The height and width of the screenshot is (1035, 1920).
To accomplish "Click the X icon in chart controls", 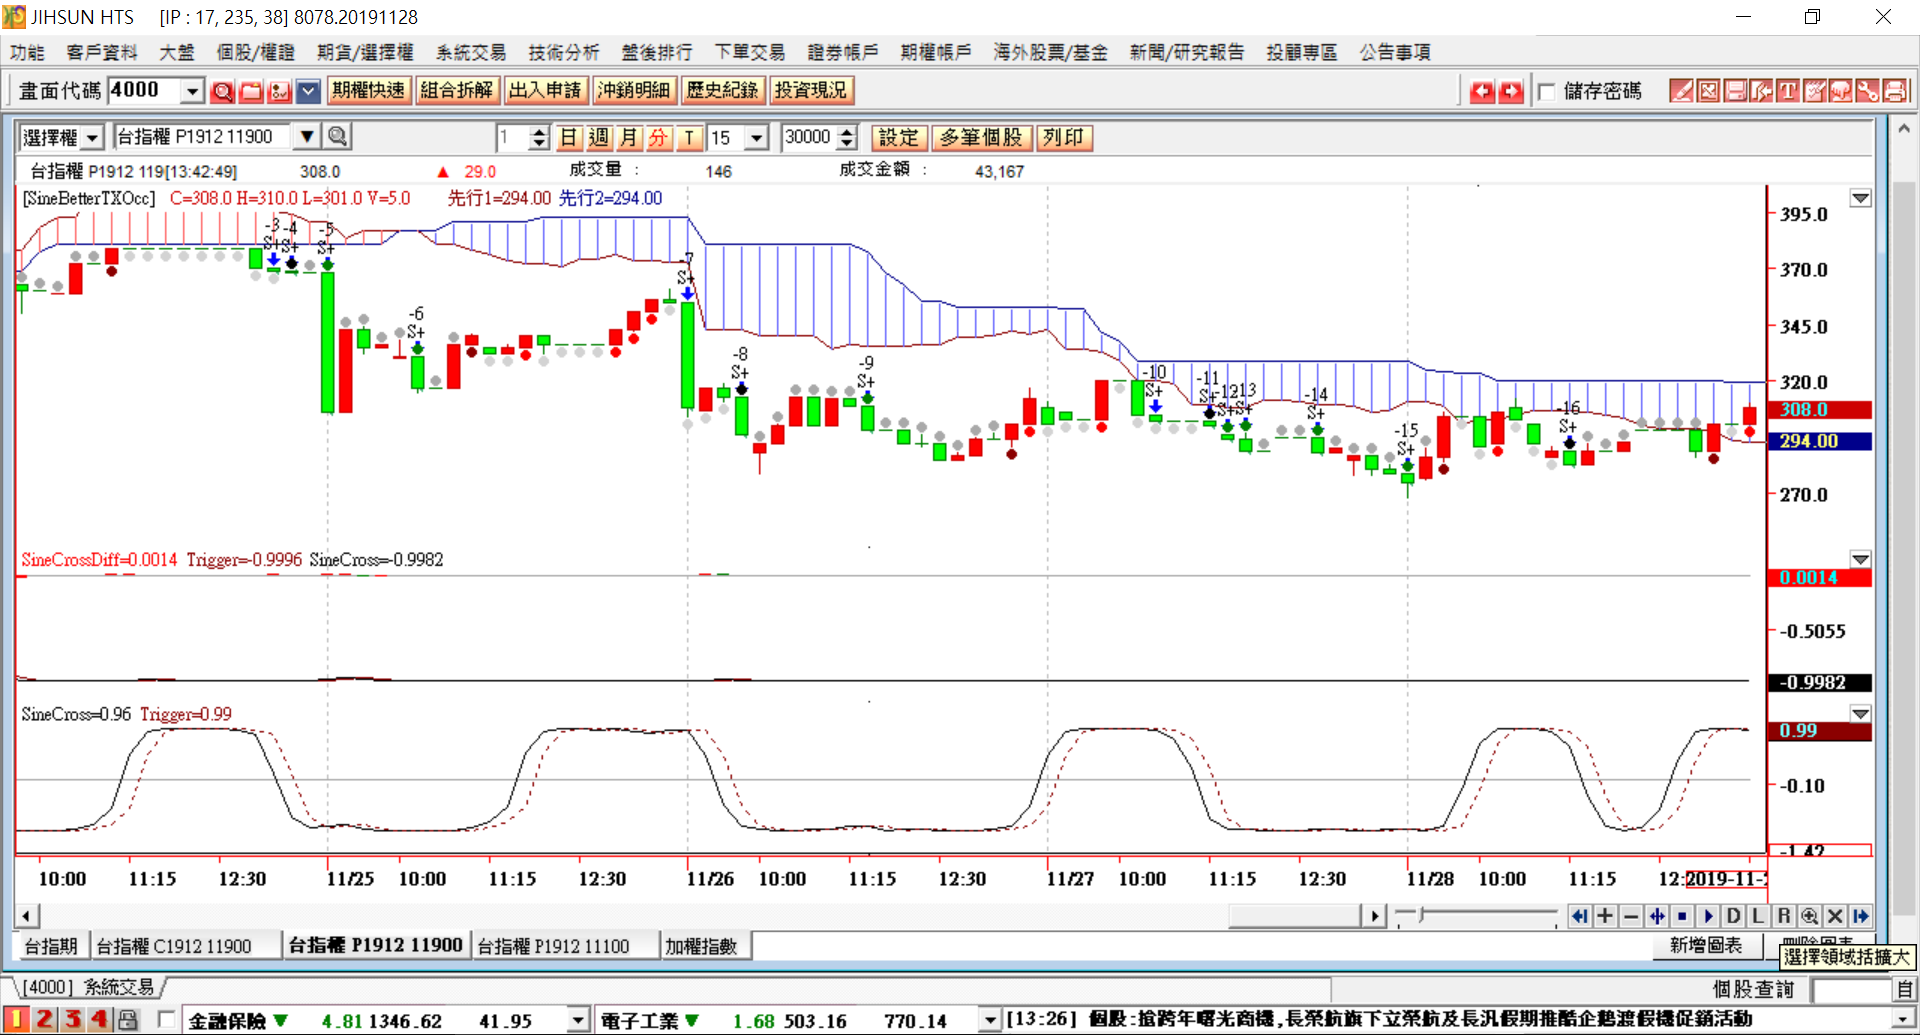I will click(x=1835, y=916).
